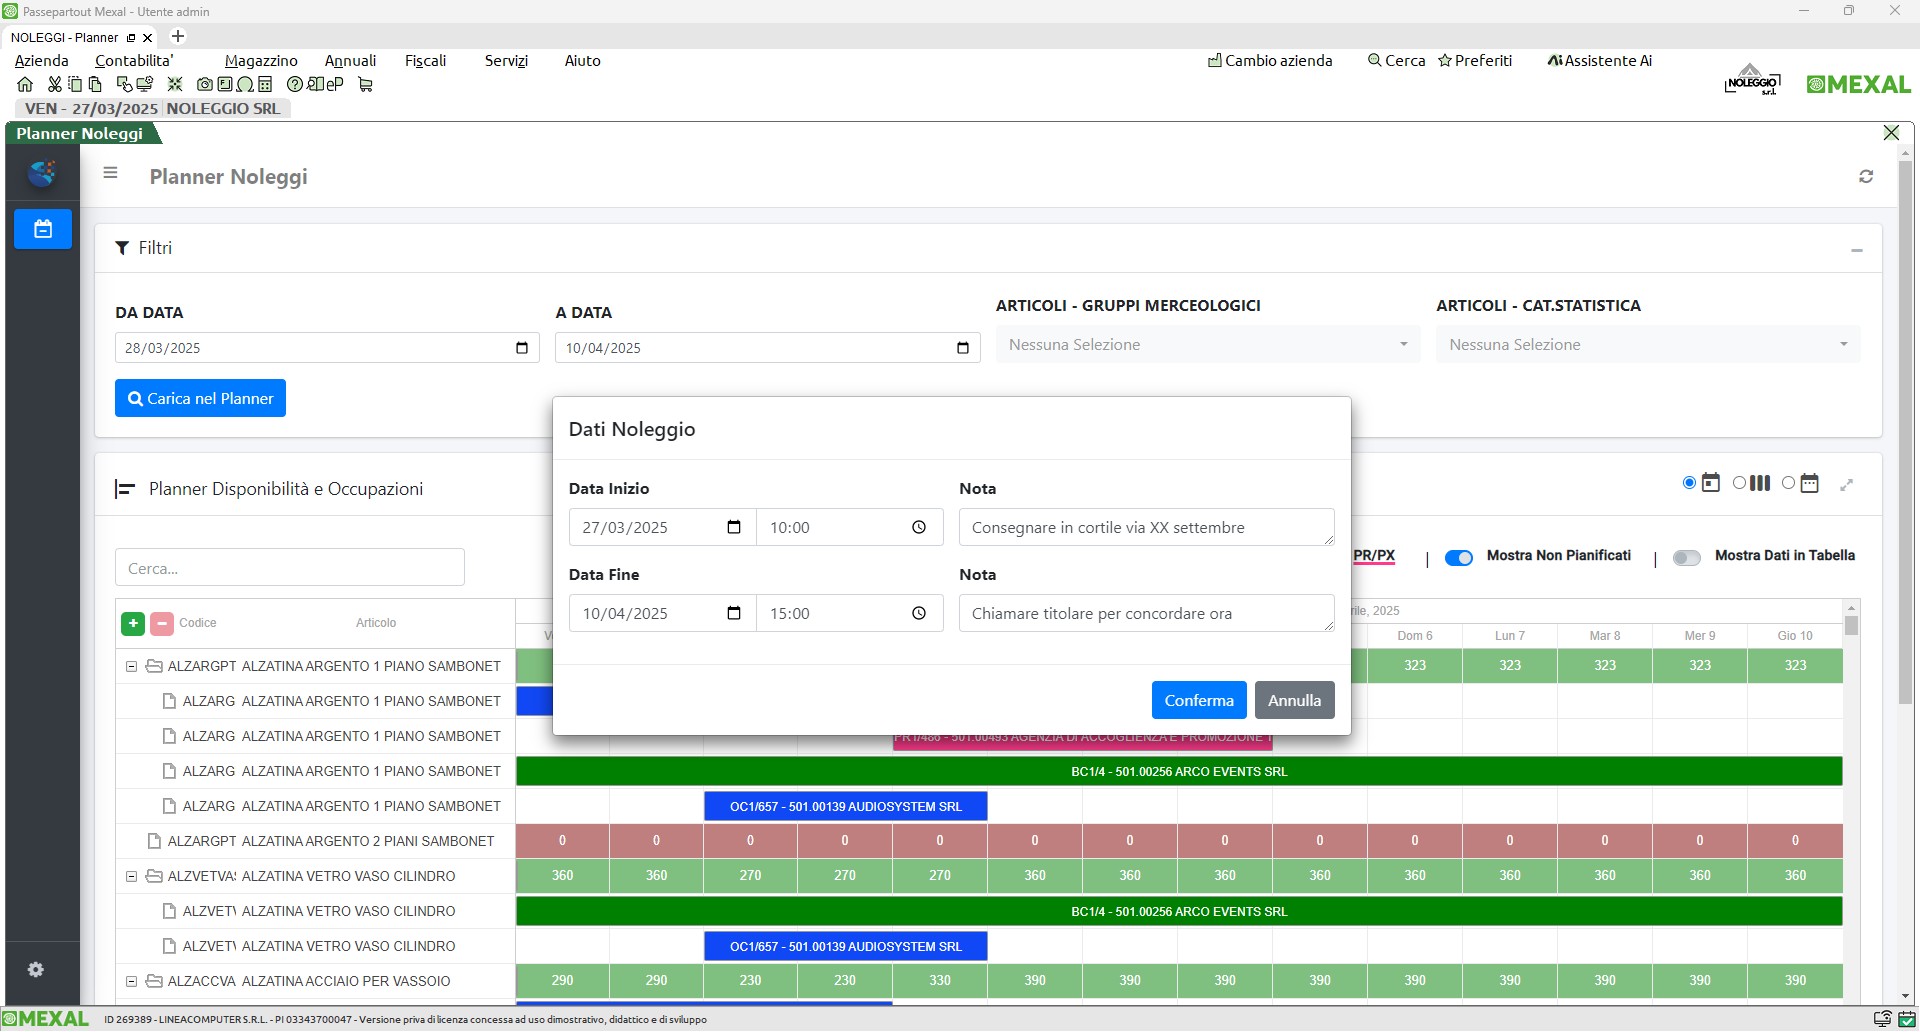Screen dimensions: 1920x1032
Task: Click the home icon in the toolbar
Action: pyautogui.click(x=25, y=85)
